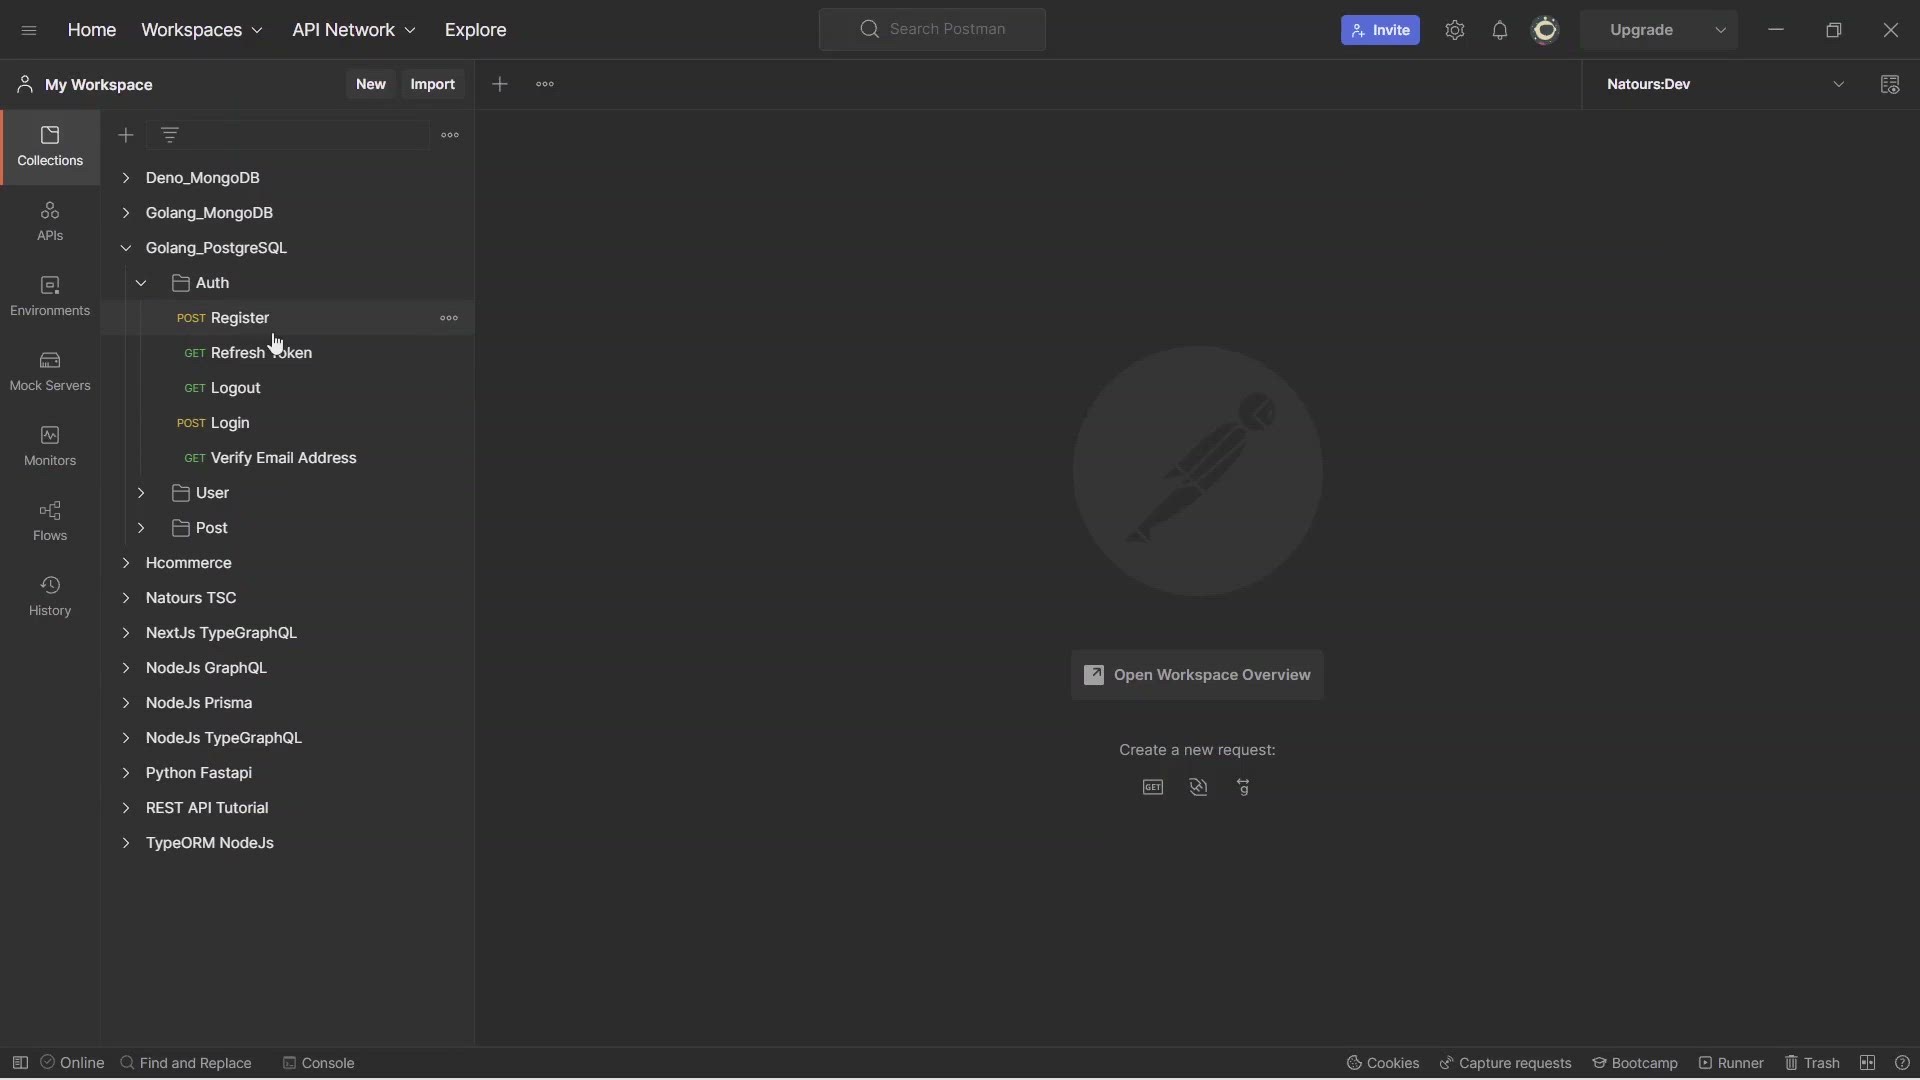Open the Runner in status bar
The width and height of the screenshot is (1920, 1080).
1731,1063
